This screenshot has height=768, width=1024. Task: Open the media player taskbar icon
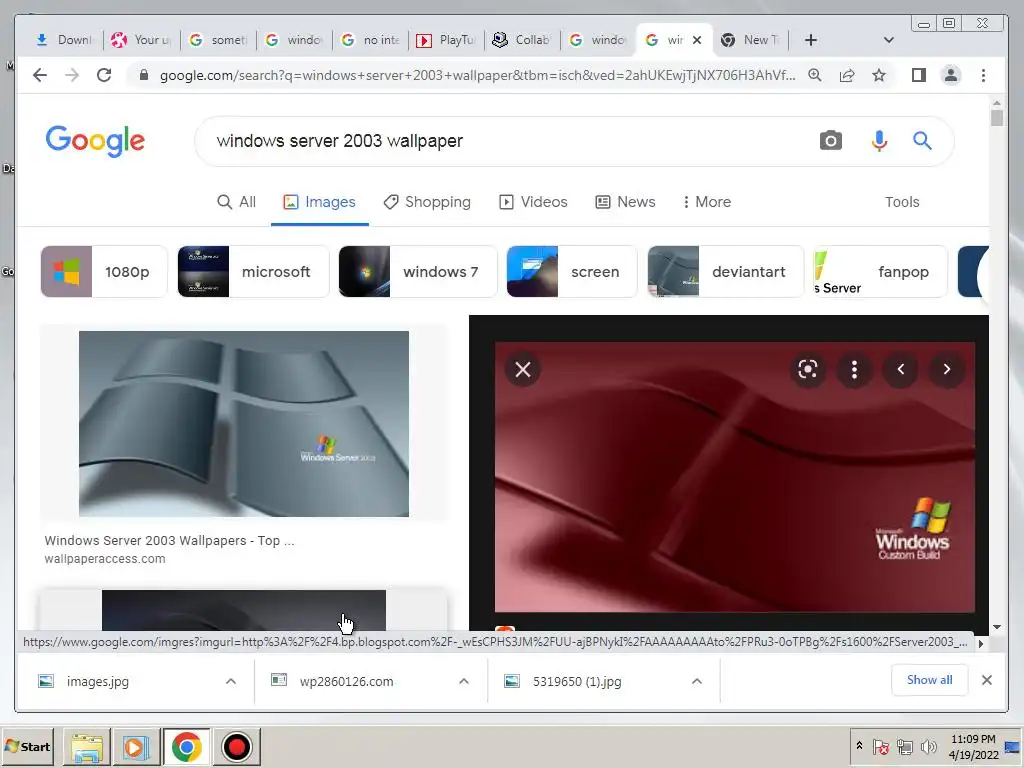coord(136,746)
